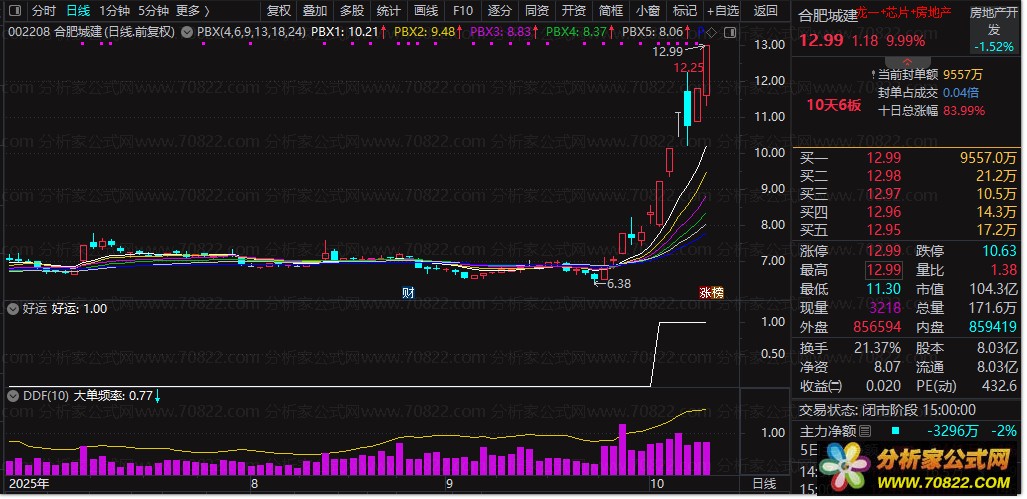Click the 买四 price 12.96
This screenshot has height=499, width=1027.
pyautogui.click(x=884, y=212)
